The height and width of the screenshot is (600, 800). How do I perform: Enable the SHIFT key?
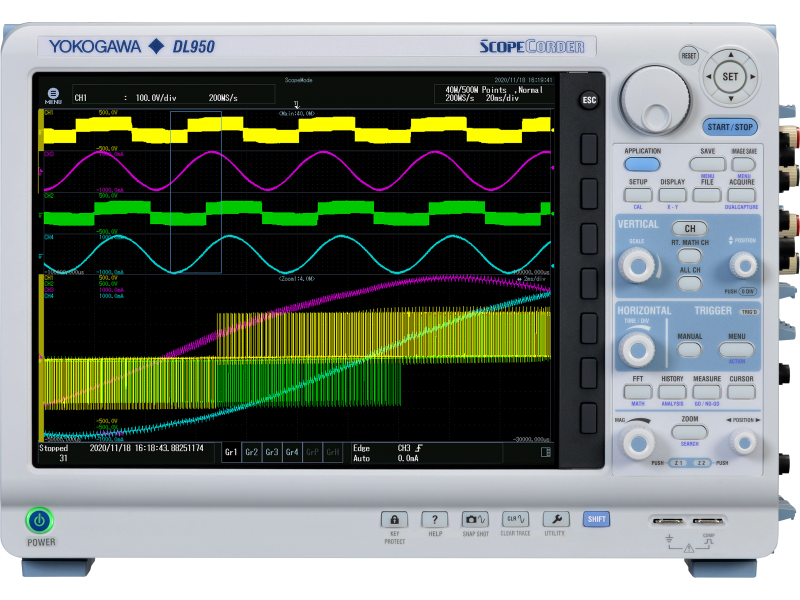pos(596,519)
